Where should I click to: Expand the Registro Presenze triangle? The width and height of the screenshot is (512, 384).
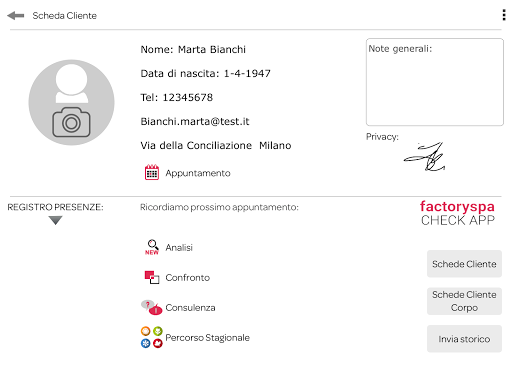pyautogui.click(x=55, y=220)
